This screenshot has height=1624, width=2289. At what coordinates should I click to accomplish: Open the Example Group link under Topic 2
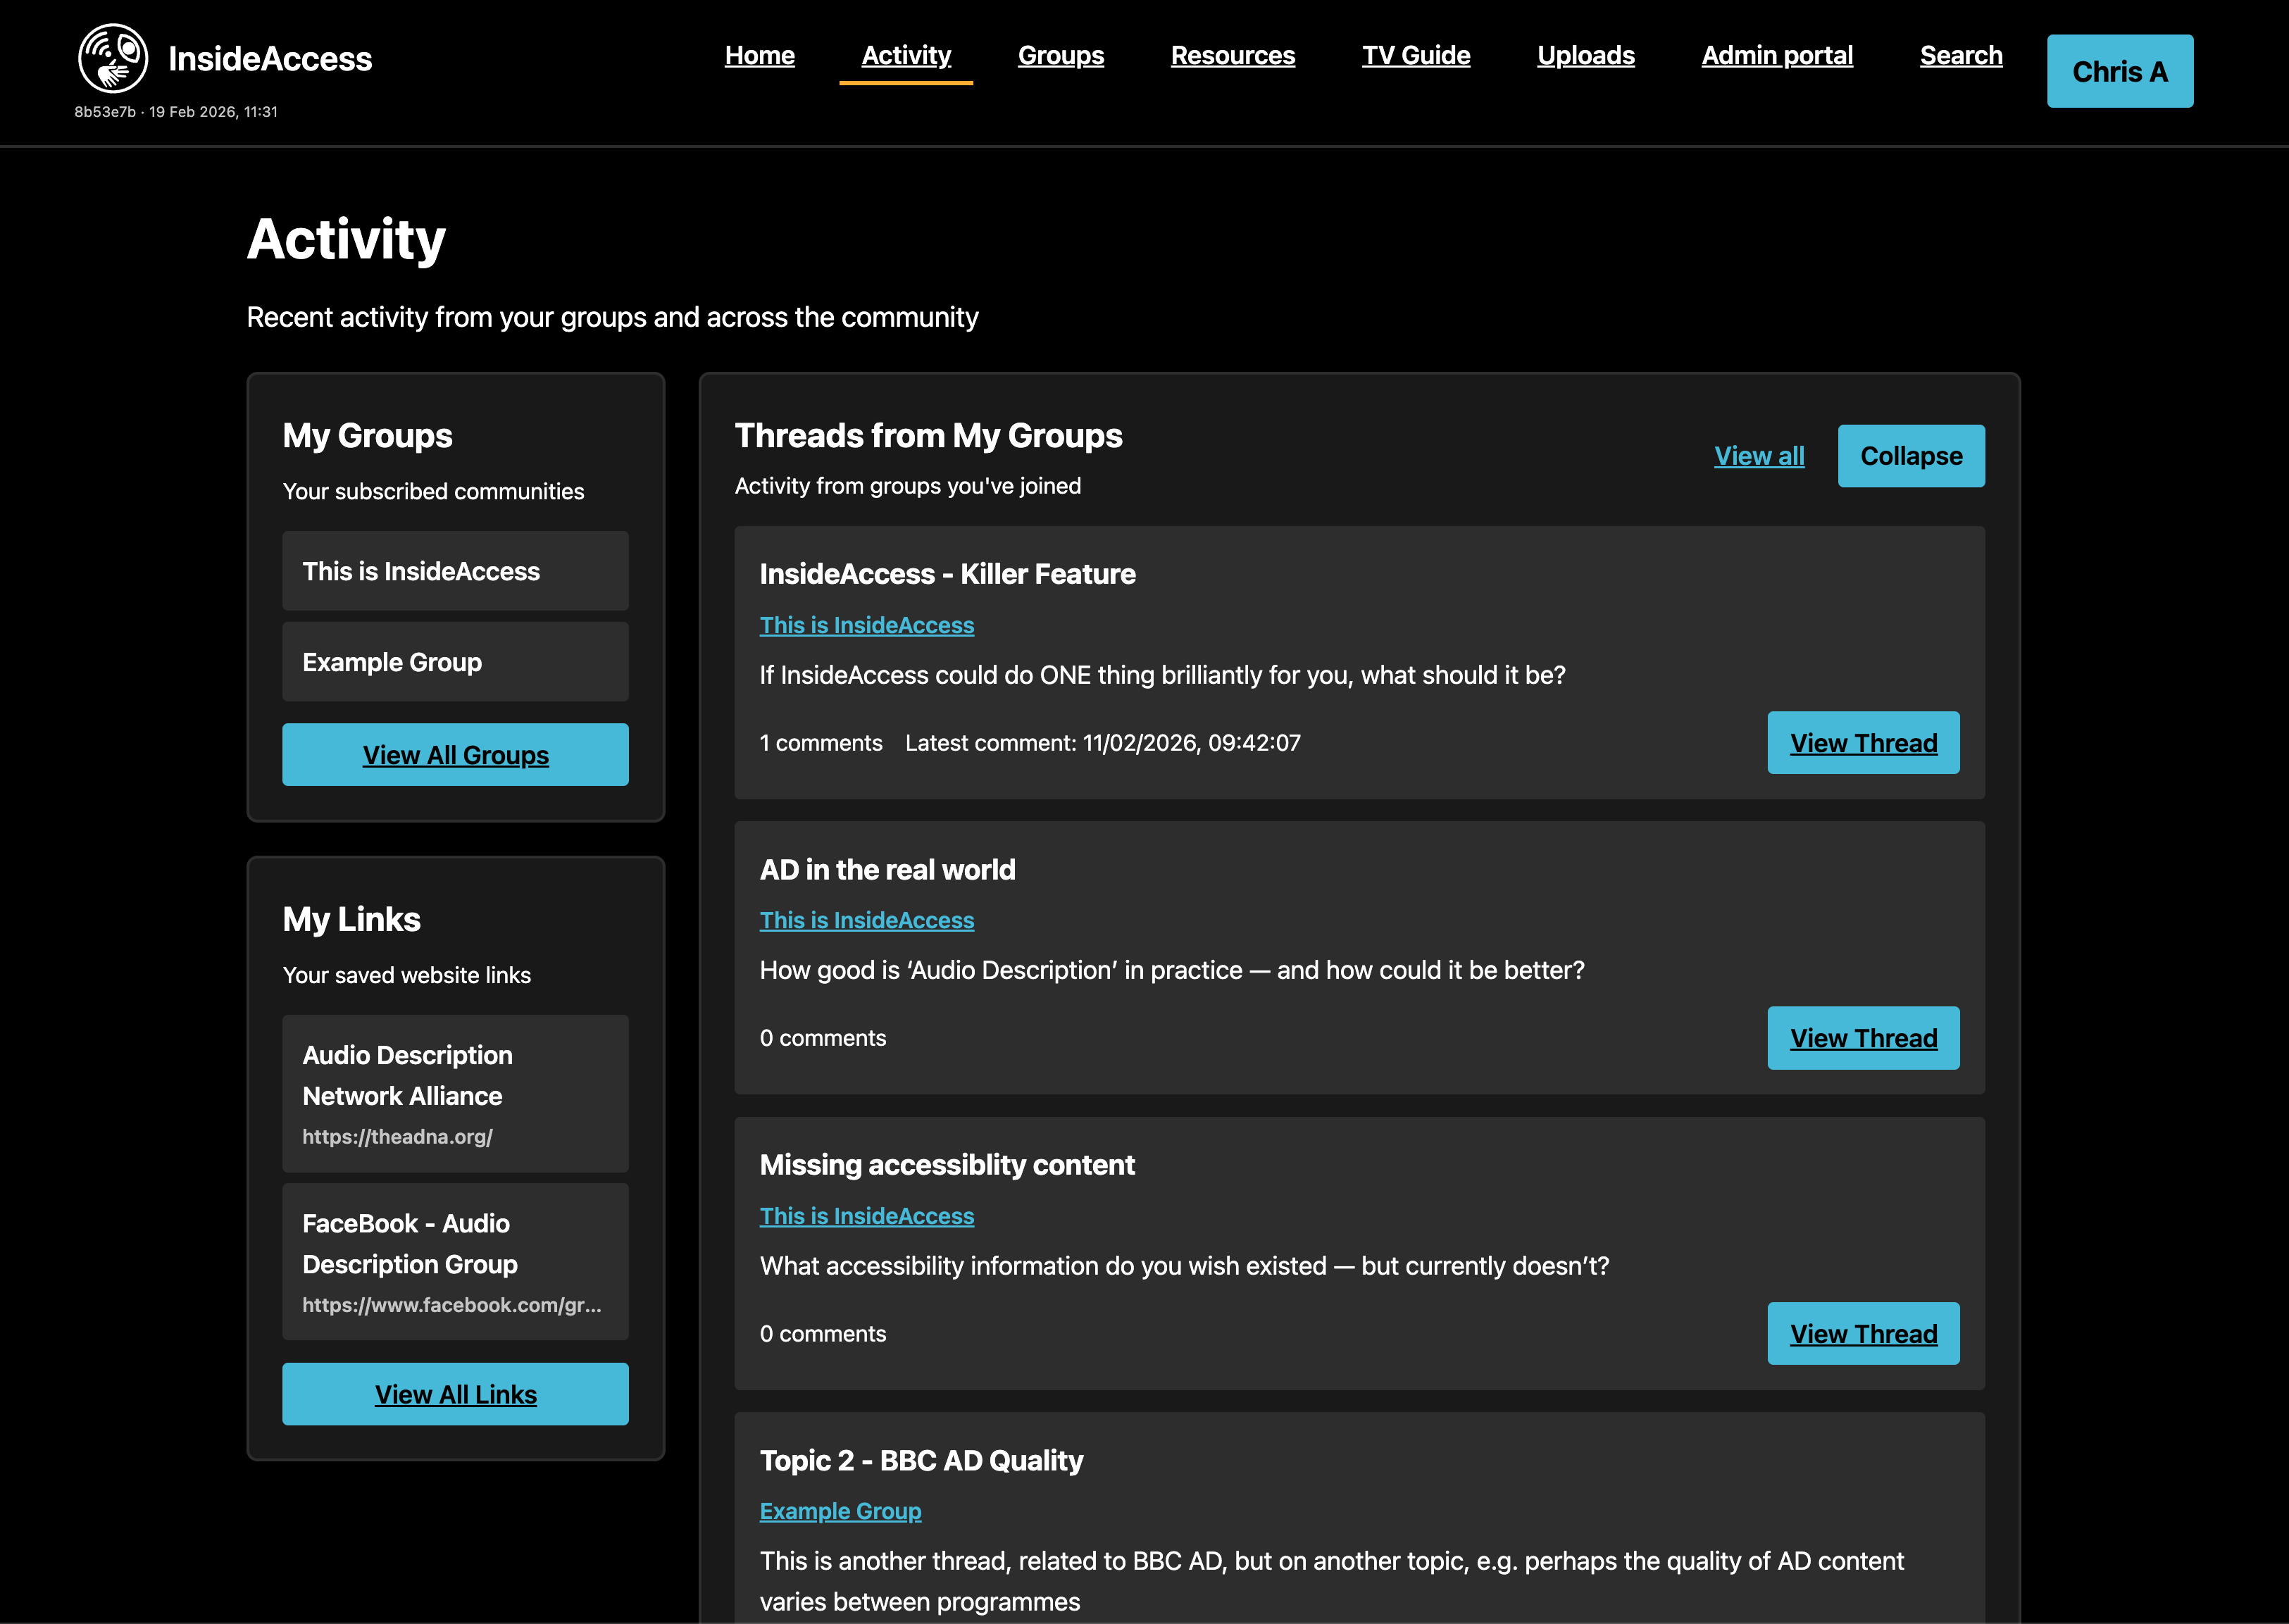point(840,1511)
